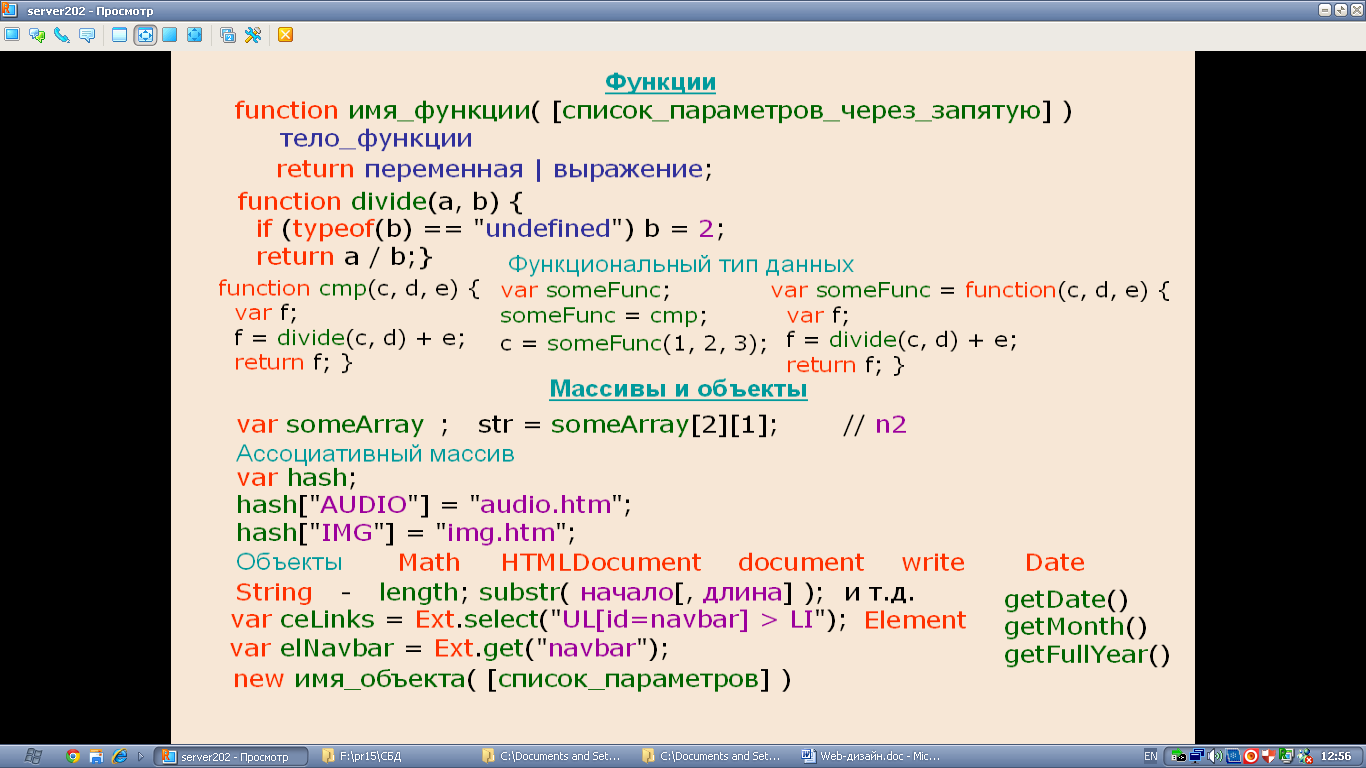
Task: Click the red circle tray icon
Action: 1251,756
